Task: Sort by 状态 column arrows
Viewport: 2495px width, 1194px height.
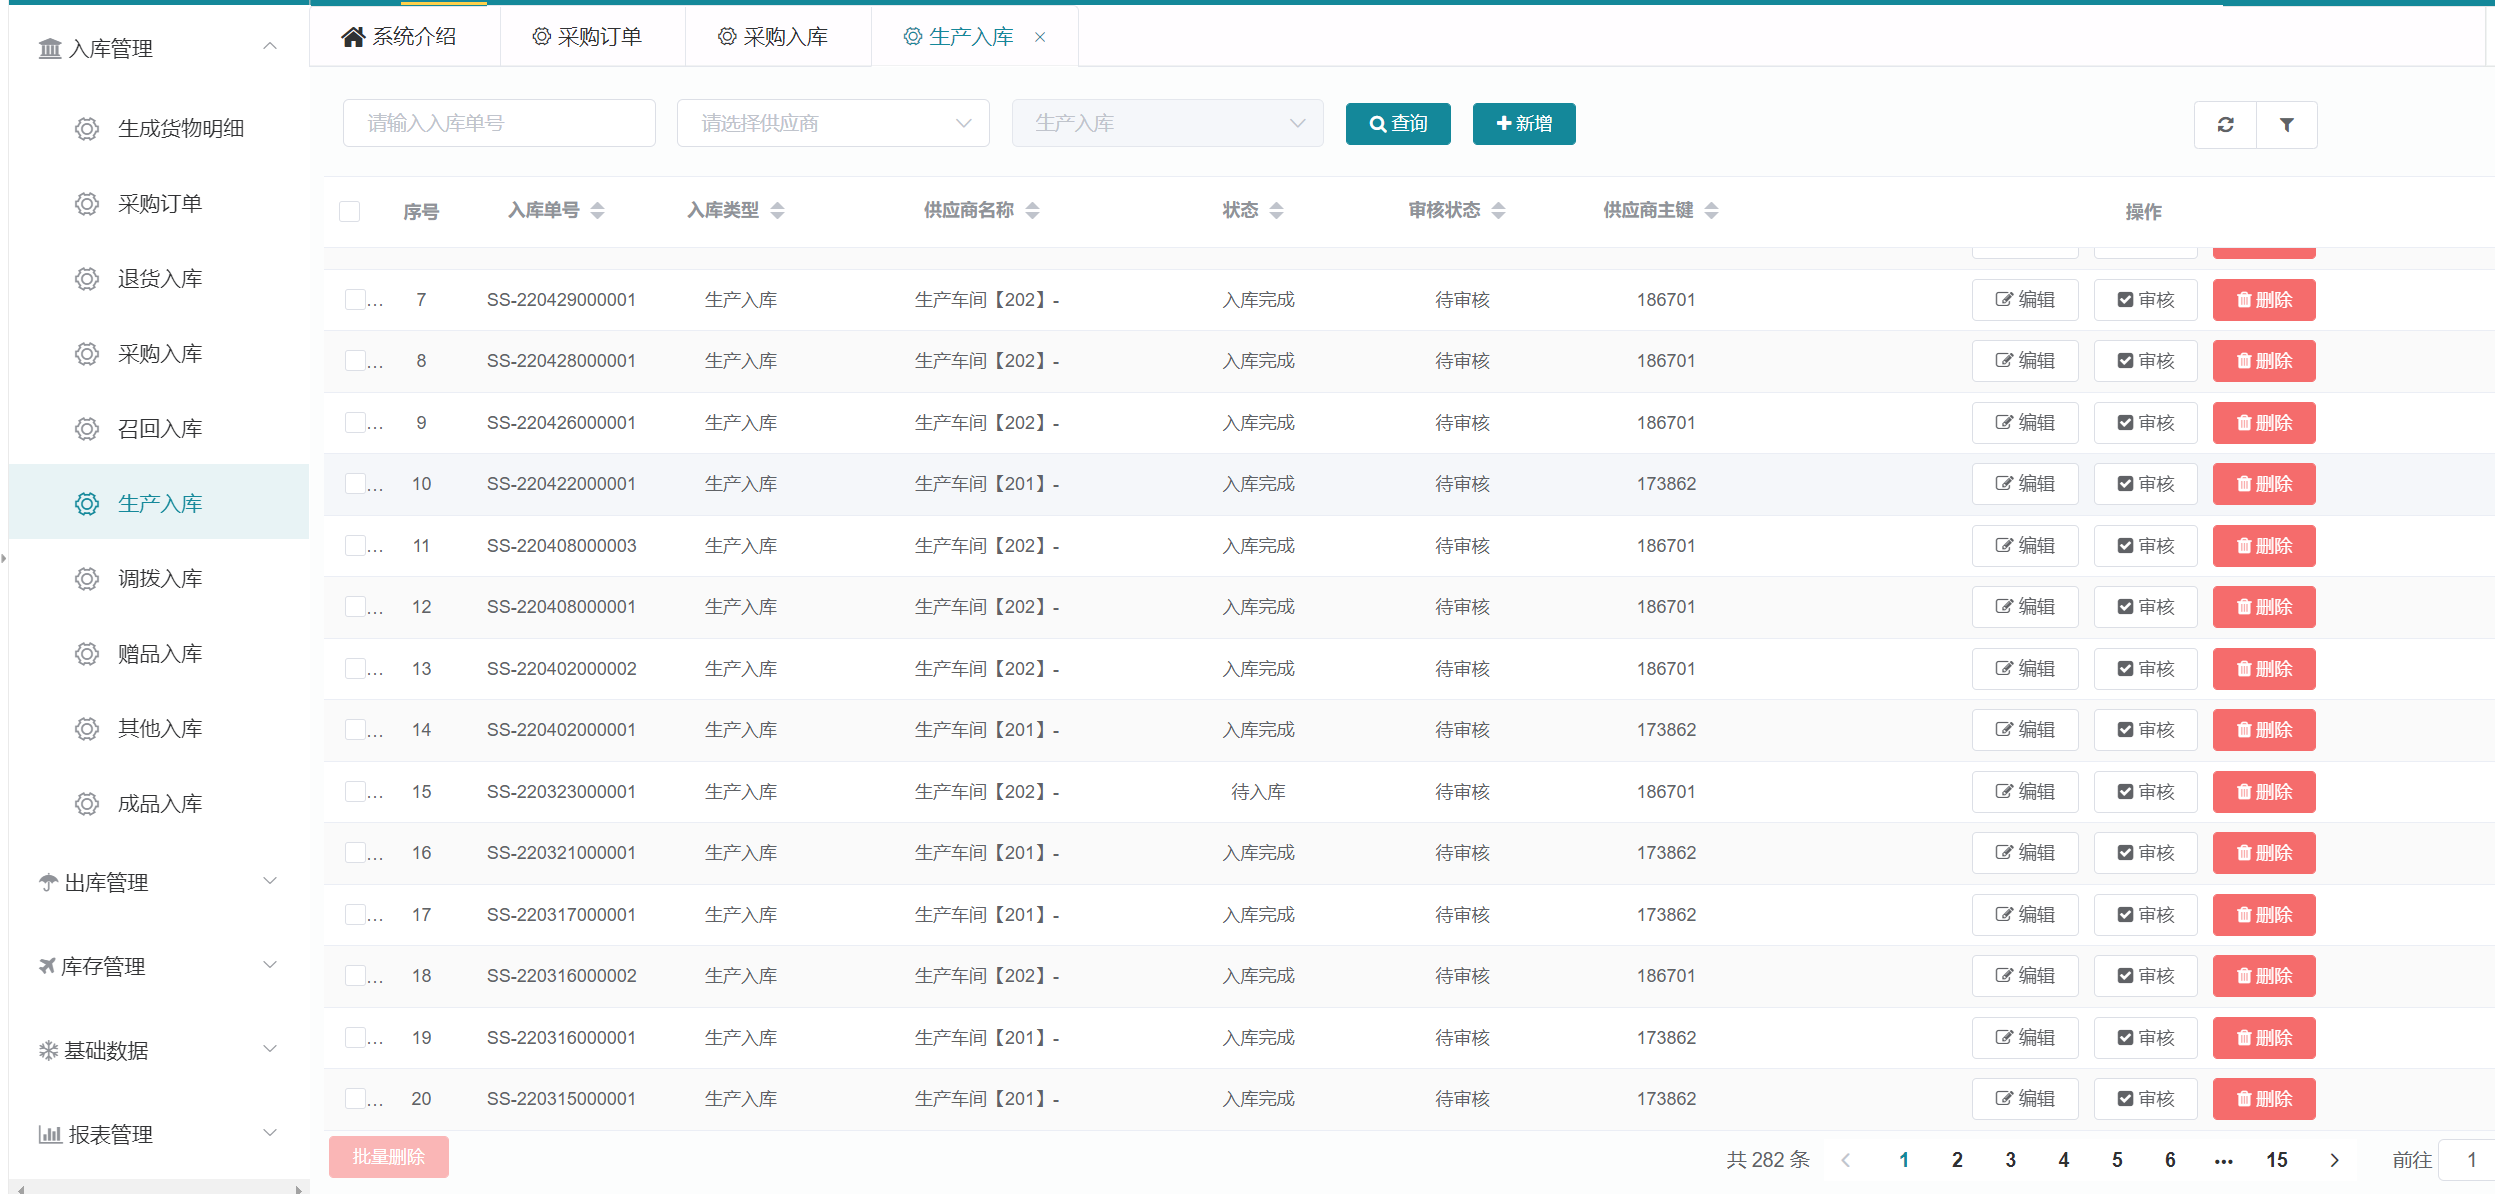Action: tap(1277, 210)
